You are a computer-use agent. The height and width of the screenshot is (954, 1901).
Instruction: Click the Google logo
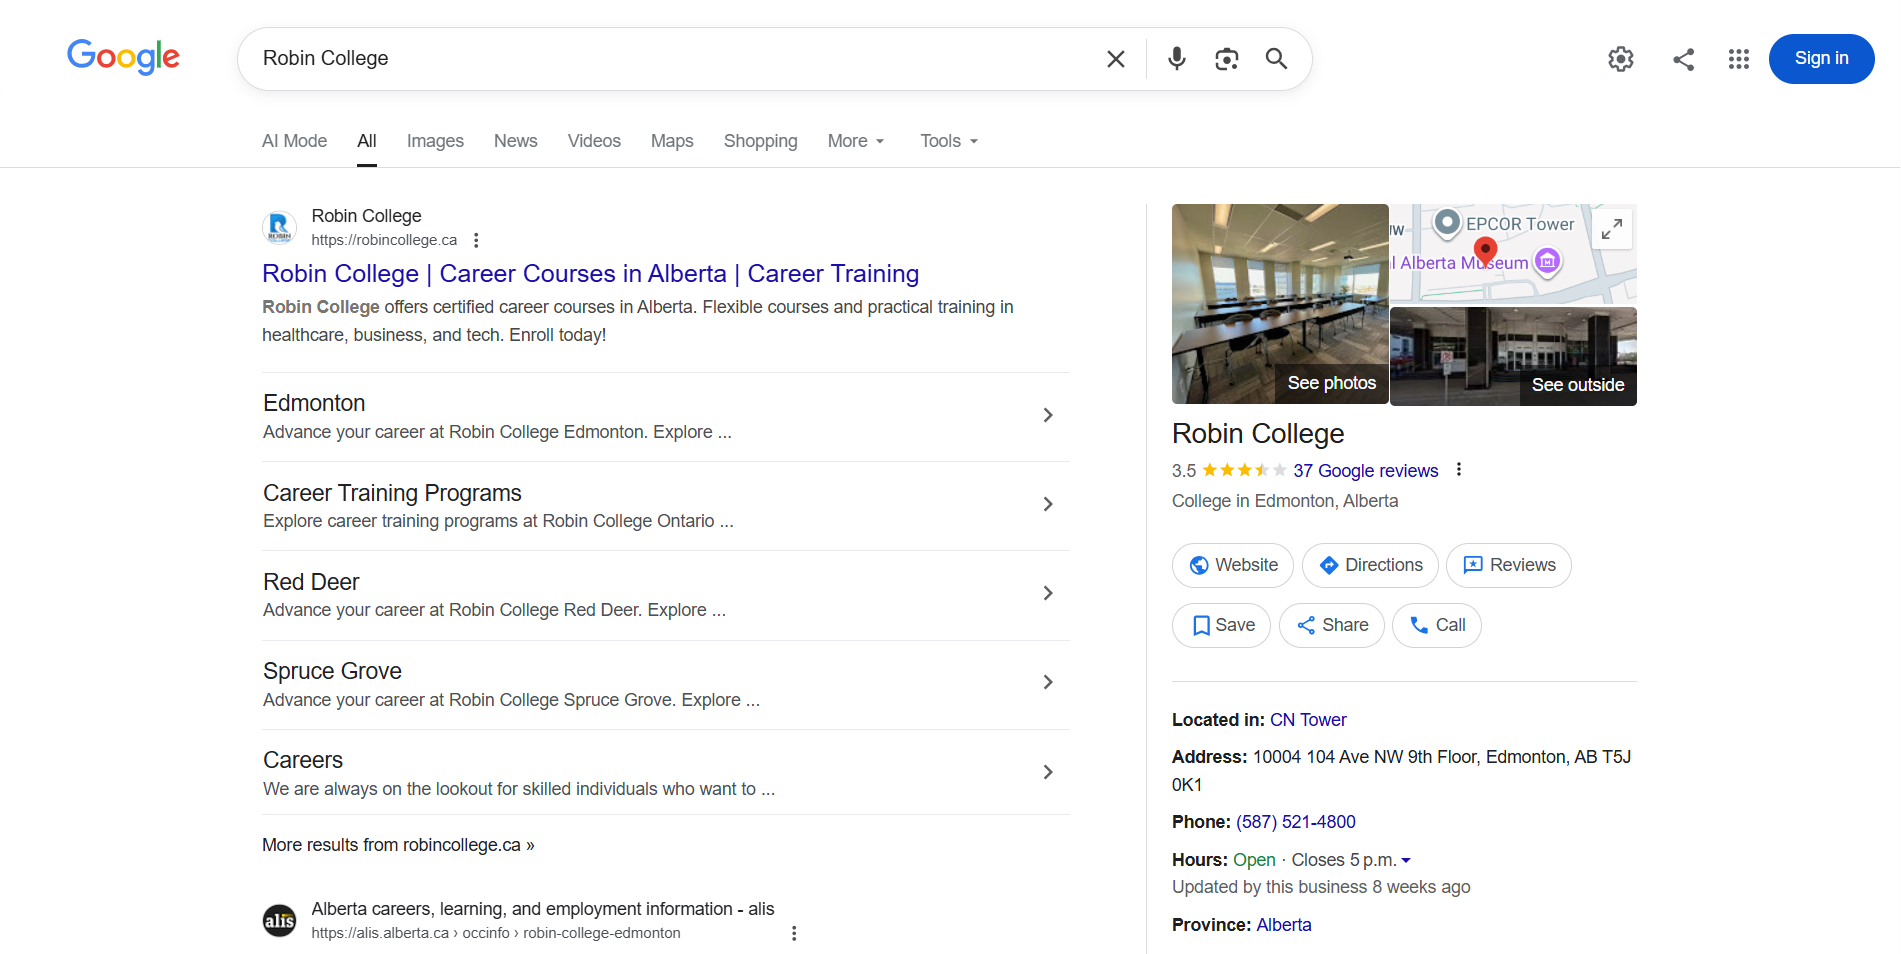[x=123, y=57]
